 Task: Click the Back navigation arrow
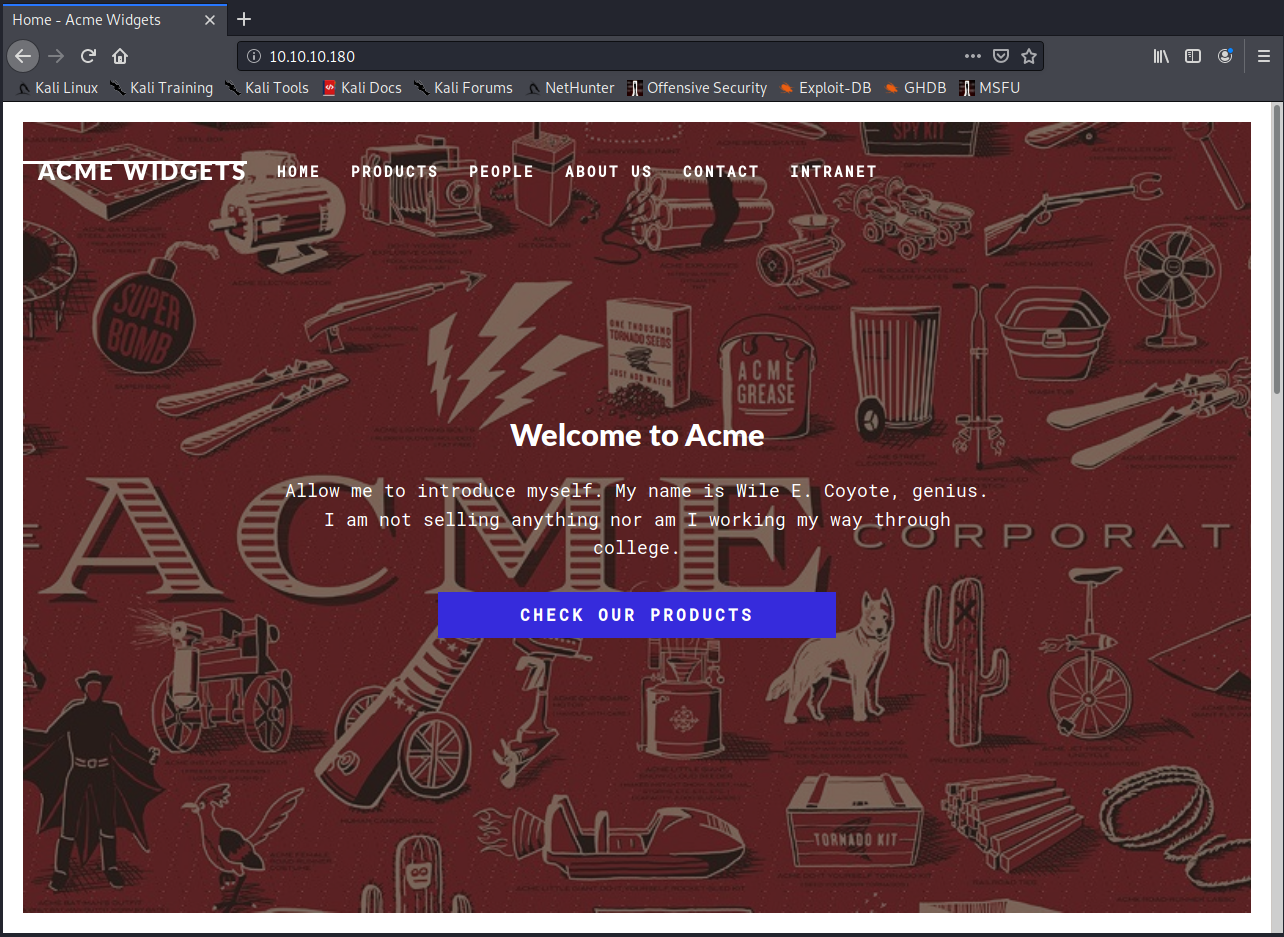(22, 56)
